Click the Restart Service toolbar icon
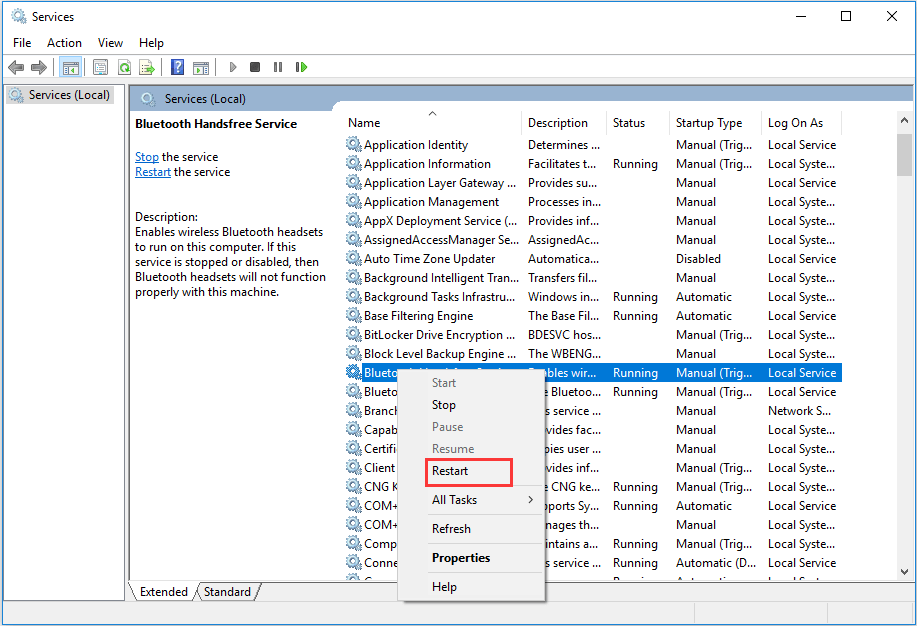Viewport: 917px width, 626px height. (301, 67)
